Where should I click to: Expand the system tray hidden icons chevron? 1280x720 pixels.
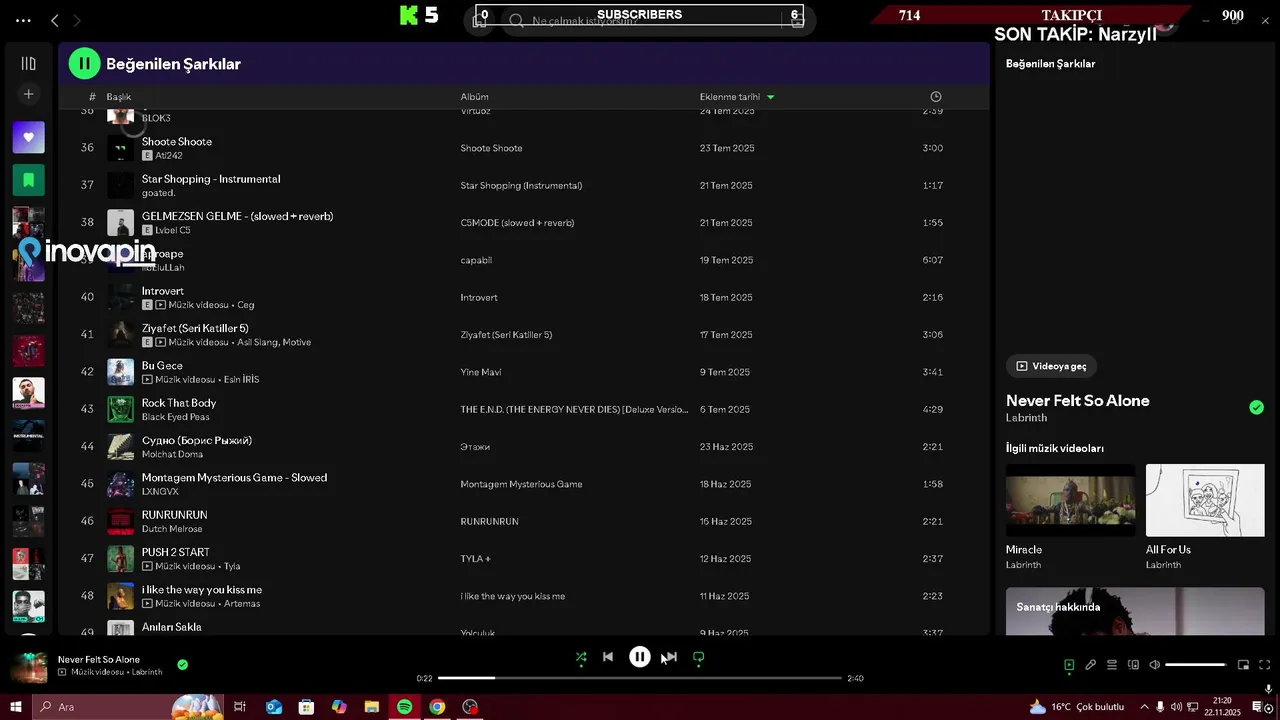(x=1144, y=707)
